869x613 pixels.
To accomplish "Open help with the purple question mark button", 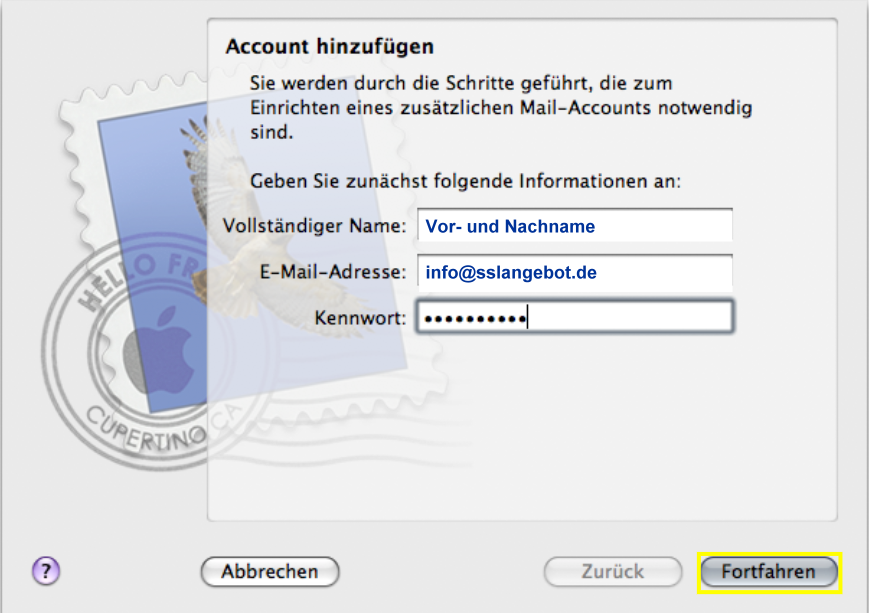I will (46, 571).
